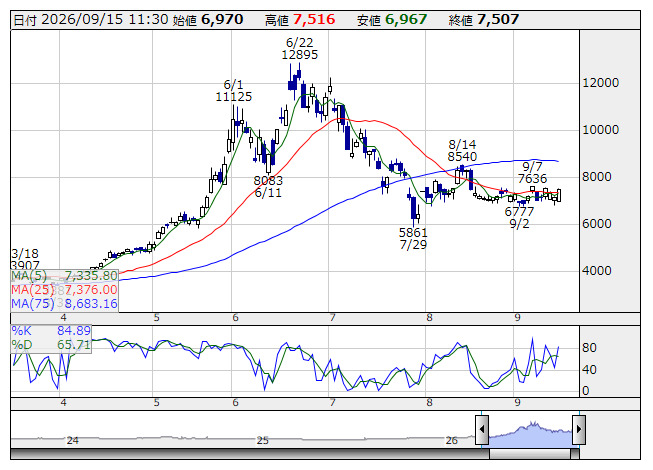Click the 6777 9/2 low label
Viewport: 653px width, 470px height.
click(519, 218)
